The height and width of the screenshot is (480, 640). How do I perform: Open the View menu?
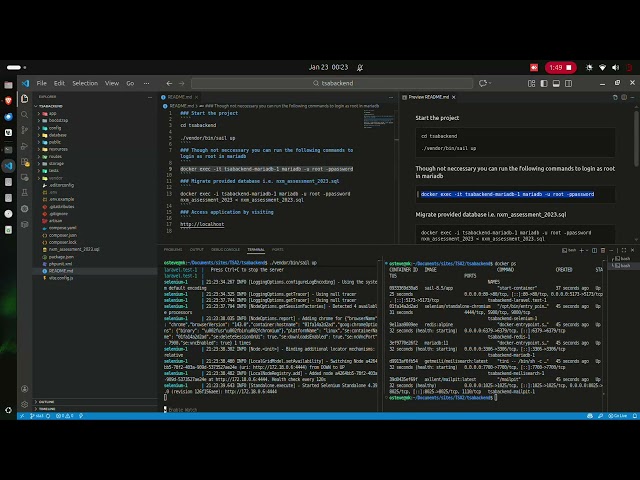click(x=112, y=83)
